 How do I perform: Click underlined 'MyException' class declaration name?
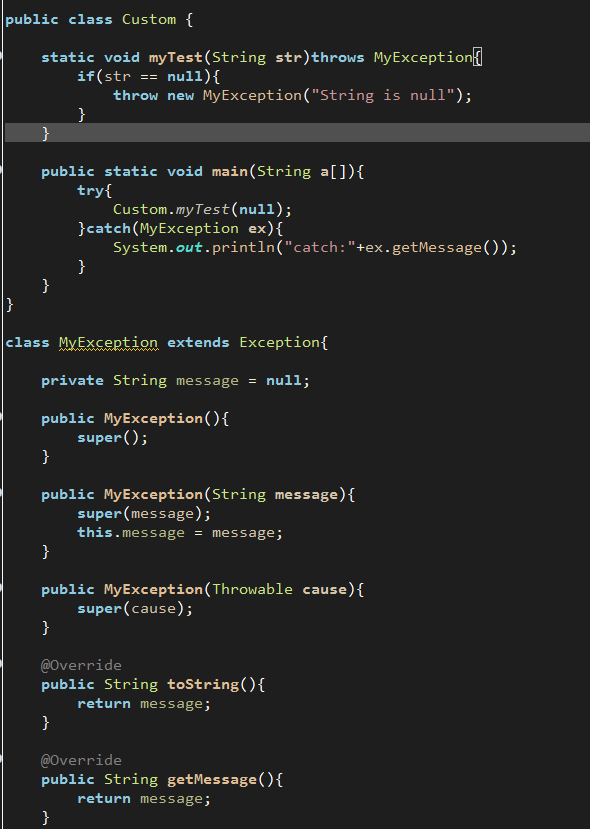click(108, 343)
